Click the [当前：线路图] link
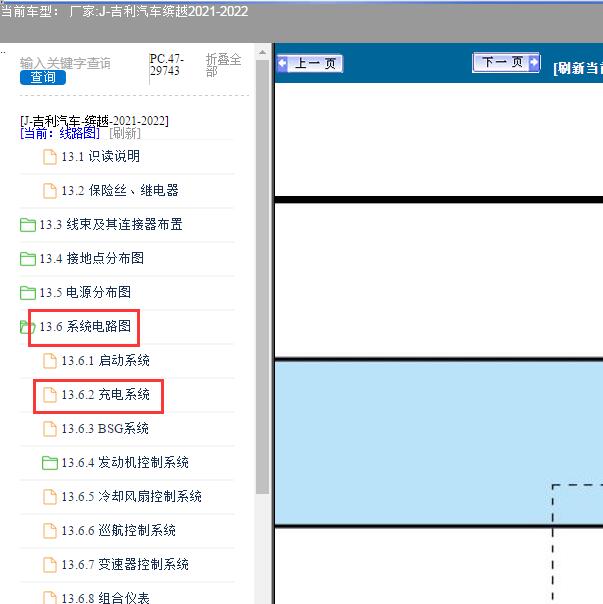Image resolution: width=603 pixels, height=604 pixels. [x=60, y=133]
